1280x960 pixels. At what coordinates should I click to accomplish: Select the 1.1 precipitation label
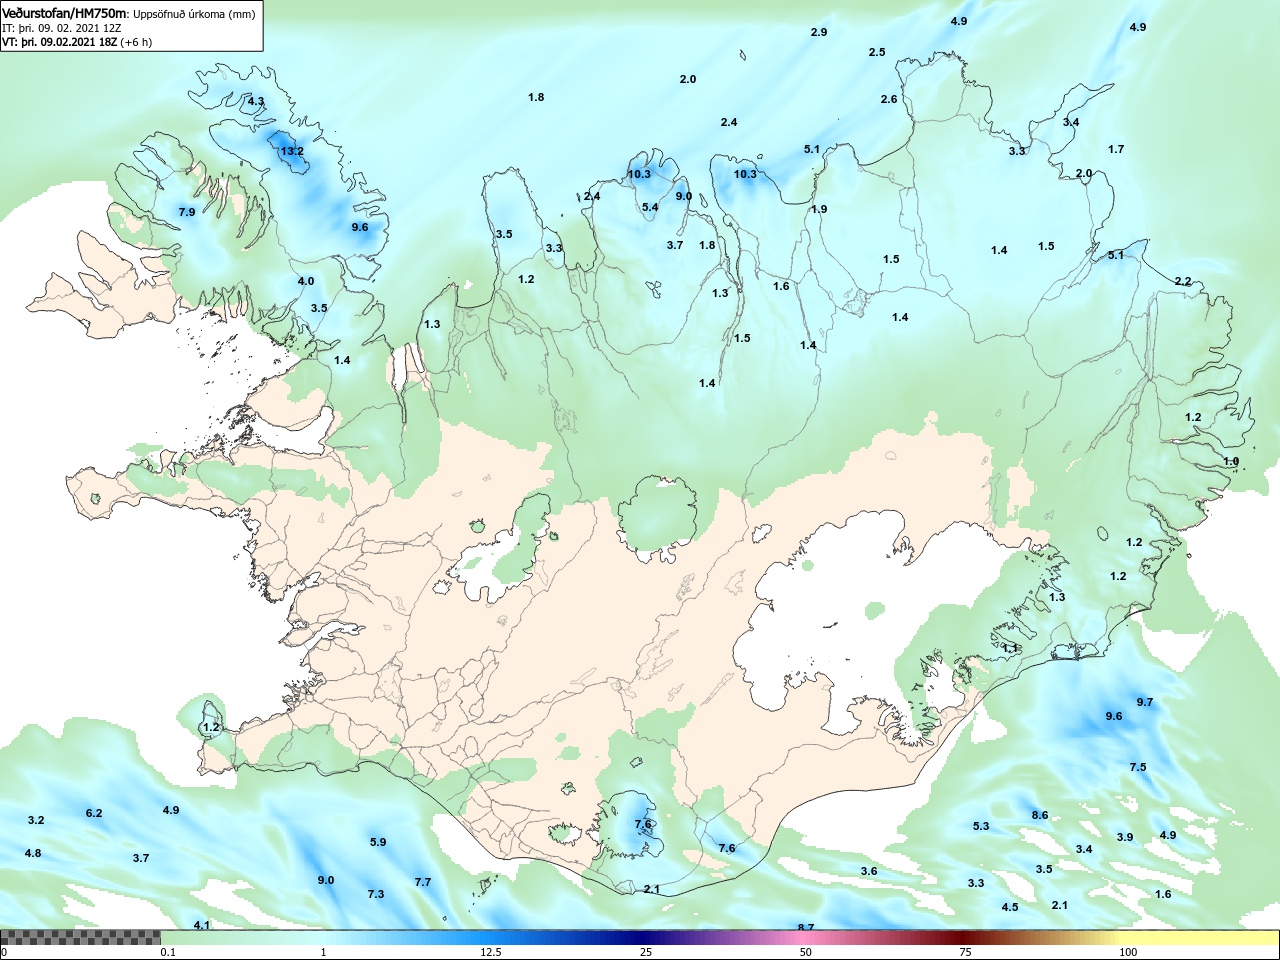pos(1010,648)
